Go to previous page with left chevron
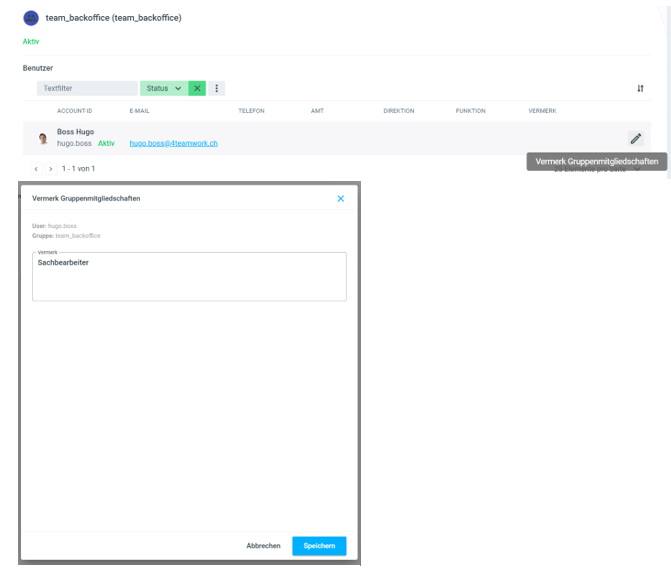This screenshot has width=671, height=571. [x=37, y=169]
